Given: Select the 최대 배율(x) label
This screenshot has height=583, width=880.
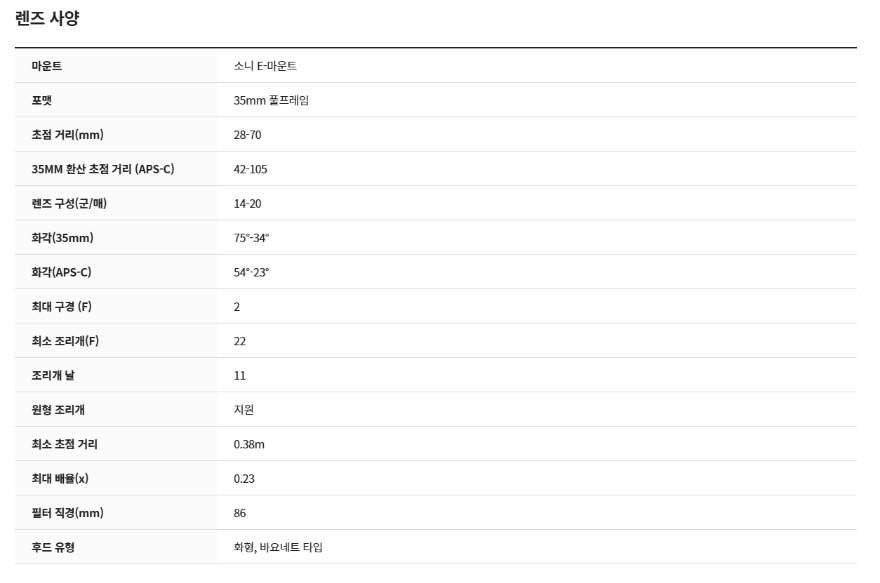Looking at the screenshot, I should pyautogui.click(x=60, y=479).
